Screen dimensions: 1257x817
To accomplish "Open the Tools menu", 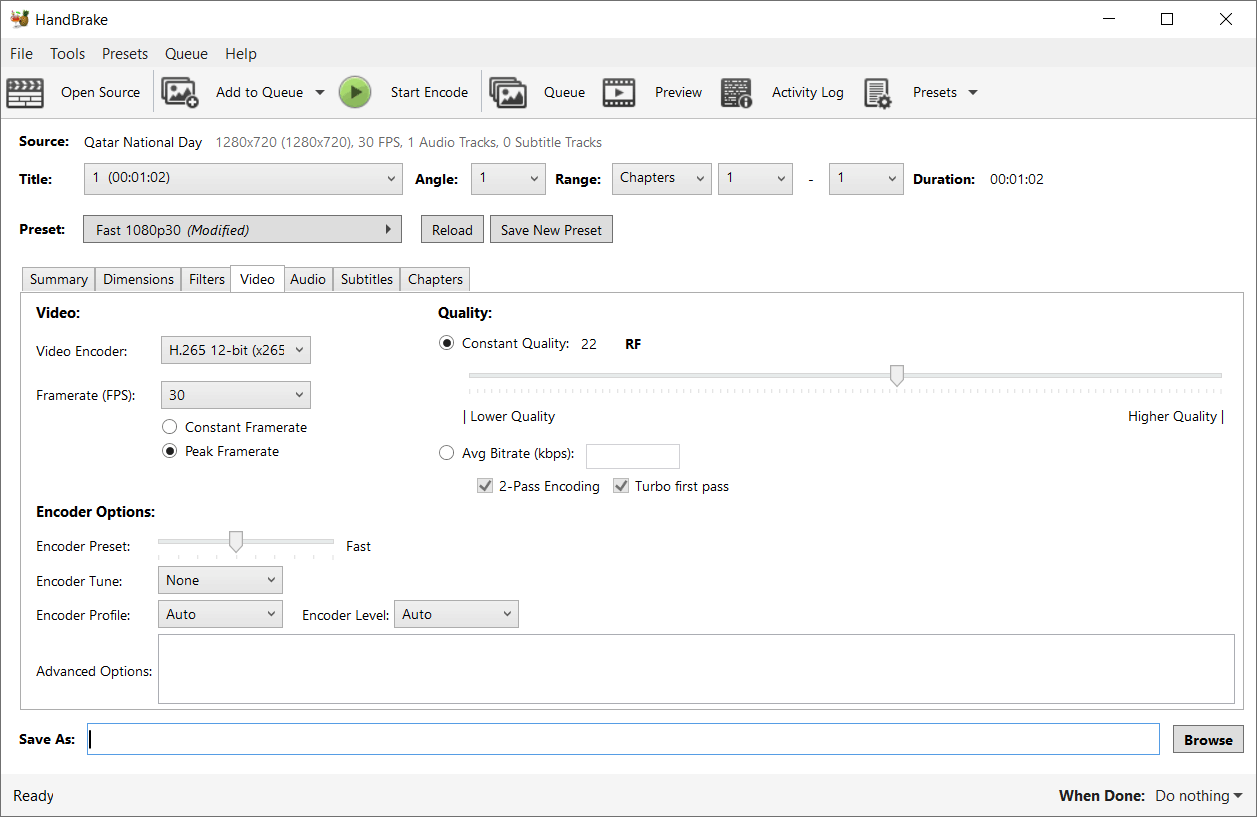I will click(67, 53).
